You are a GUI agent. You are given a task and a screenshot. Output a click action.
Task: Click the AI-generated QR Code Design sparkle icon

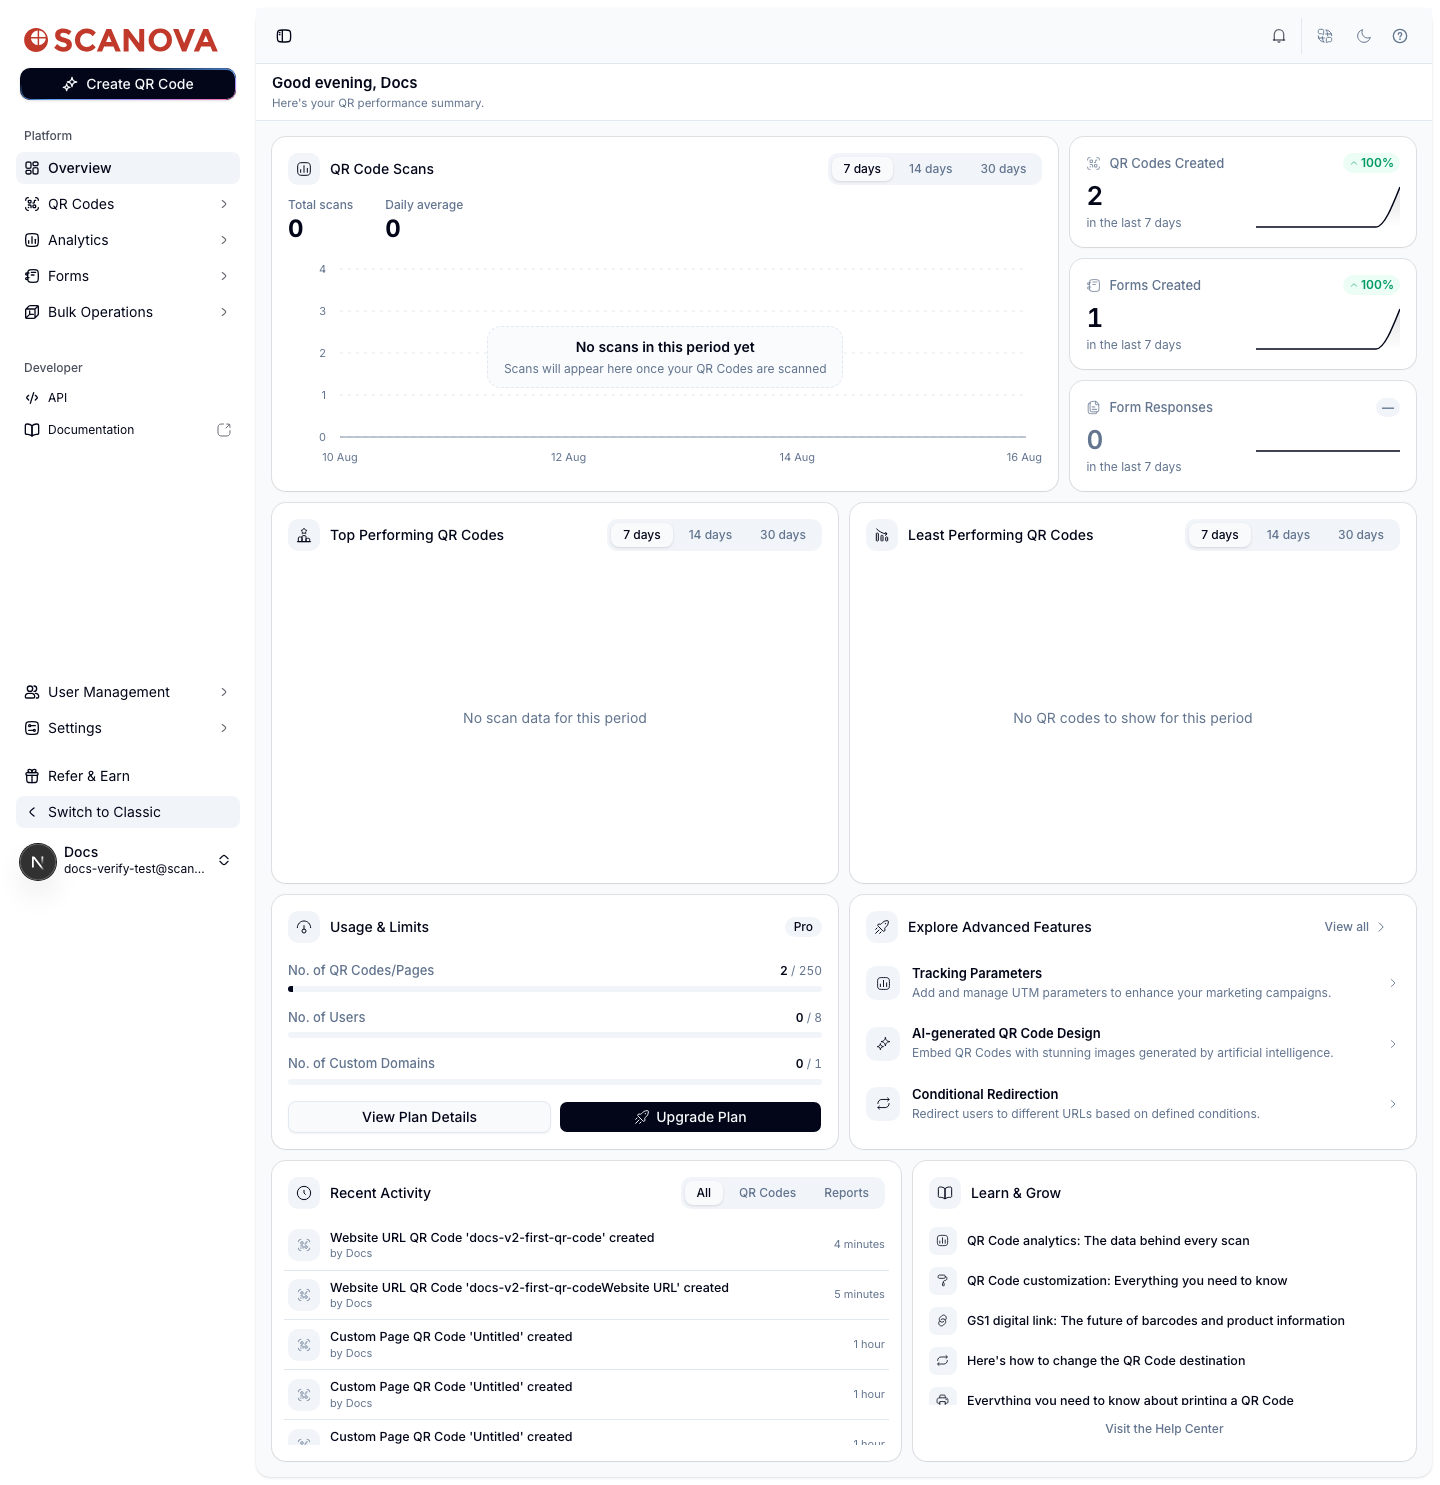[x=883, y=1043]
